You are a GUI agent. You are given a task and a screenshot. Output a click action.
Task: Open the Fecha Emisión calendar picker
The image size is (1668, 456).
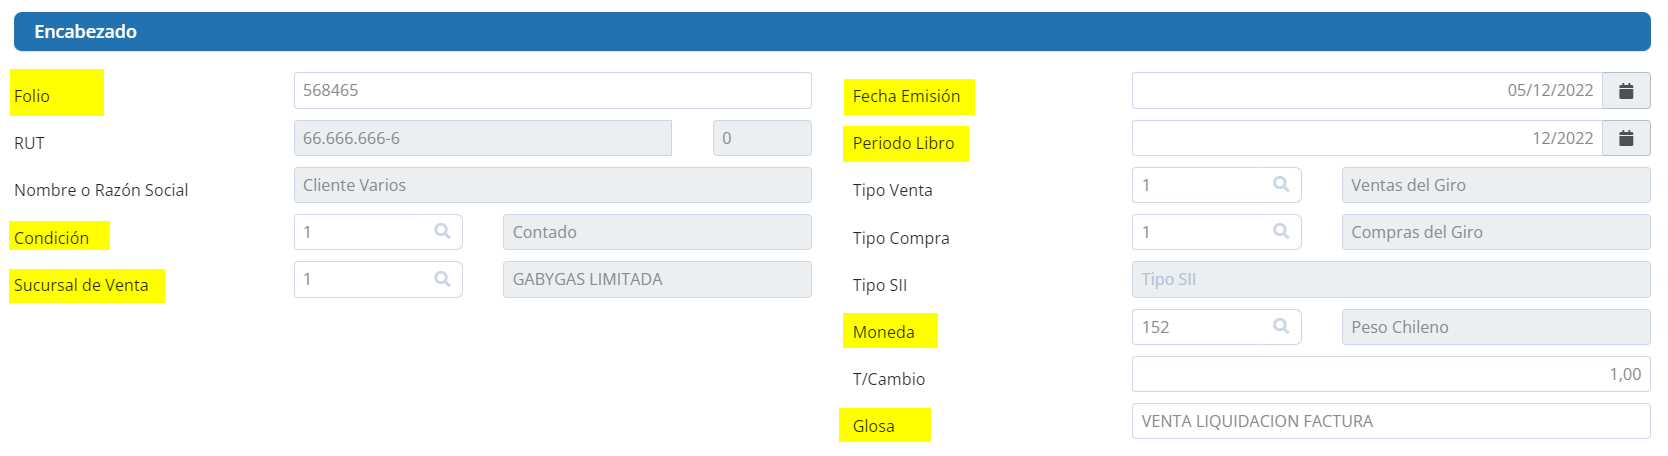(1626, 91)
